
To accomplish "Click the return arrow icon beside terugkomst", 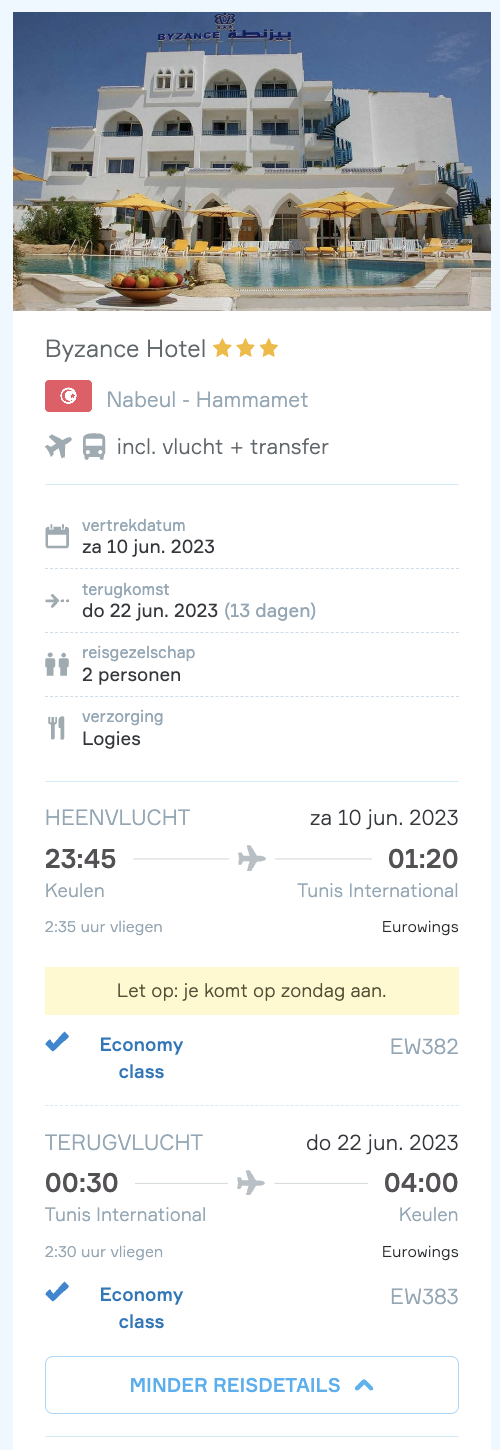I will (57, 600).
